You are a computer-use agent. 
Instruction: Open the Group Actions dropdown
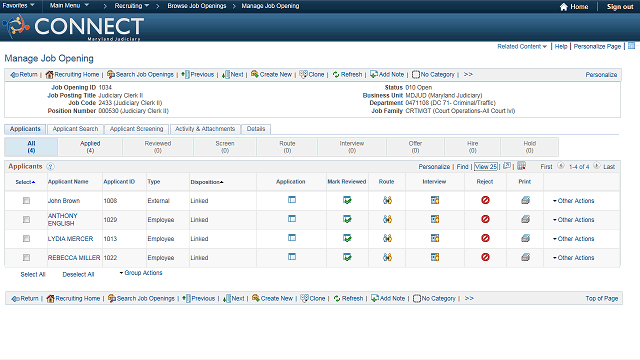pyautogui.click(x=141, y=273)
